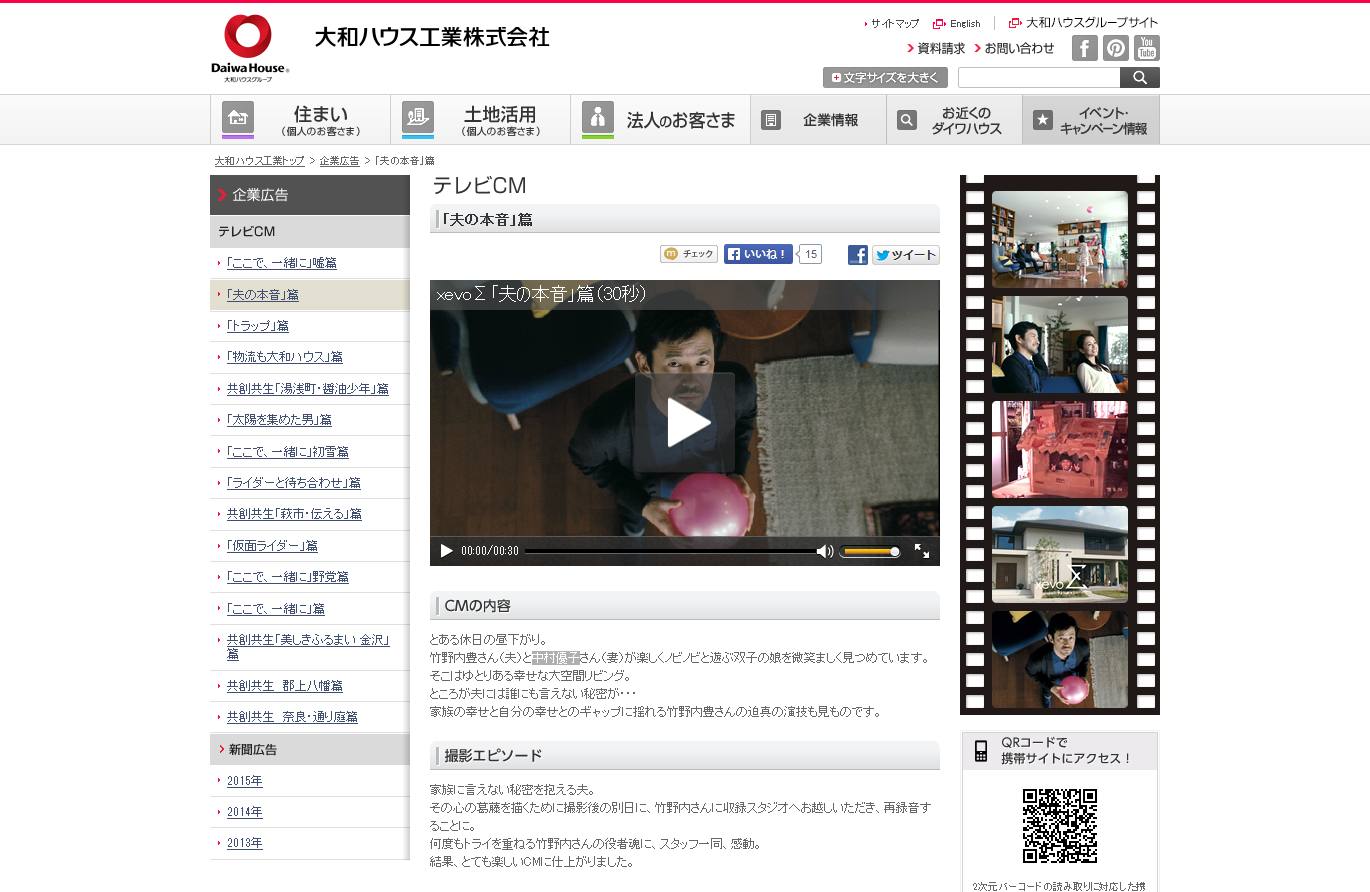Viewport: 1370px width, 892px height.
Task: Select 「ライダーと待ち合わせ」篇 in sidebar
Action: (293, 483)
